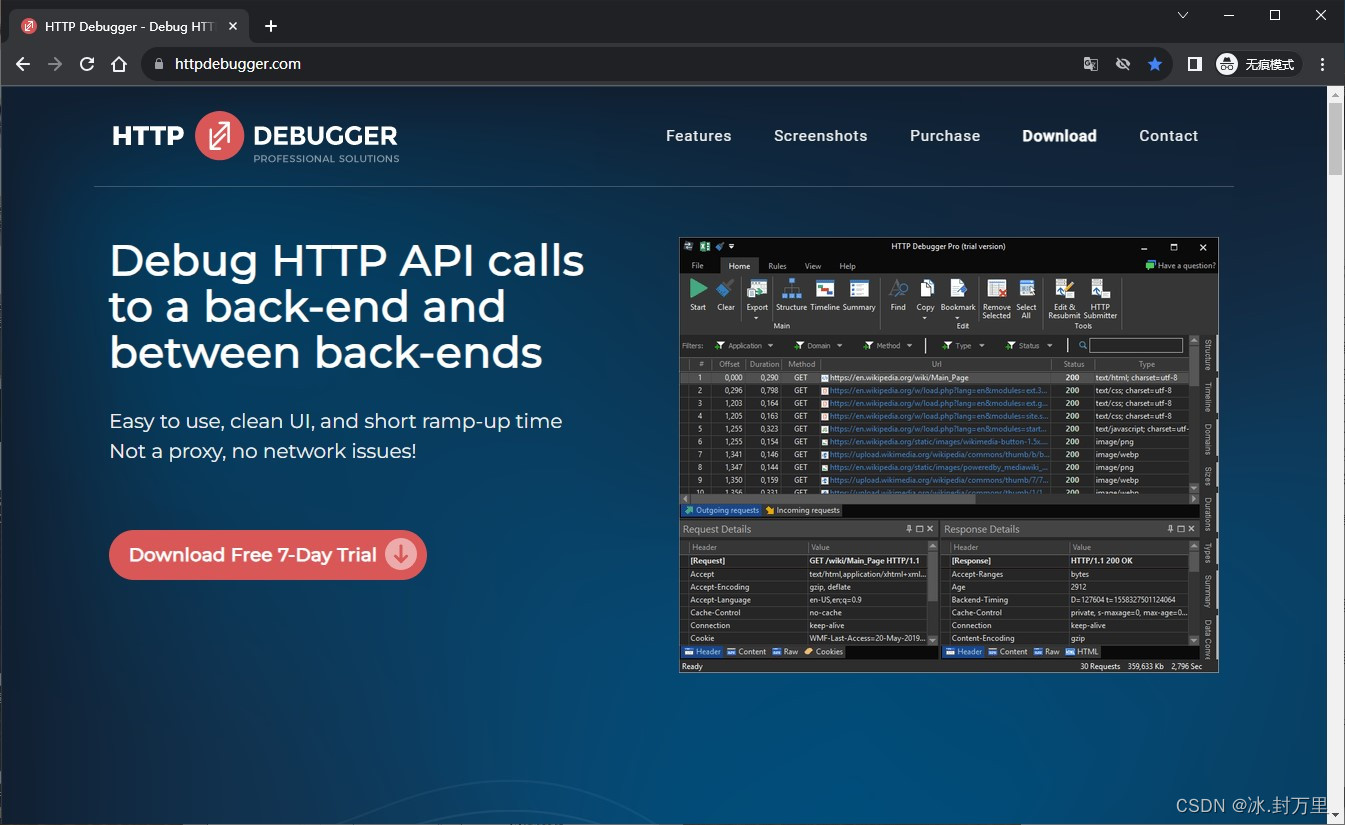
Task: Close the HTTP Debugger tab
Action: (235, 26)
